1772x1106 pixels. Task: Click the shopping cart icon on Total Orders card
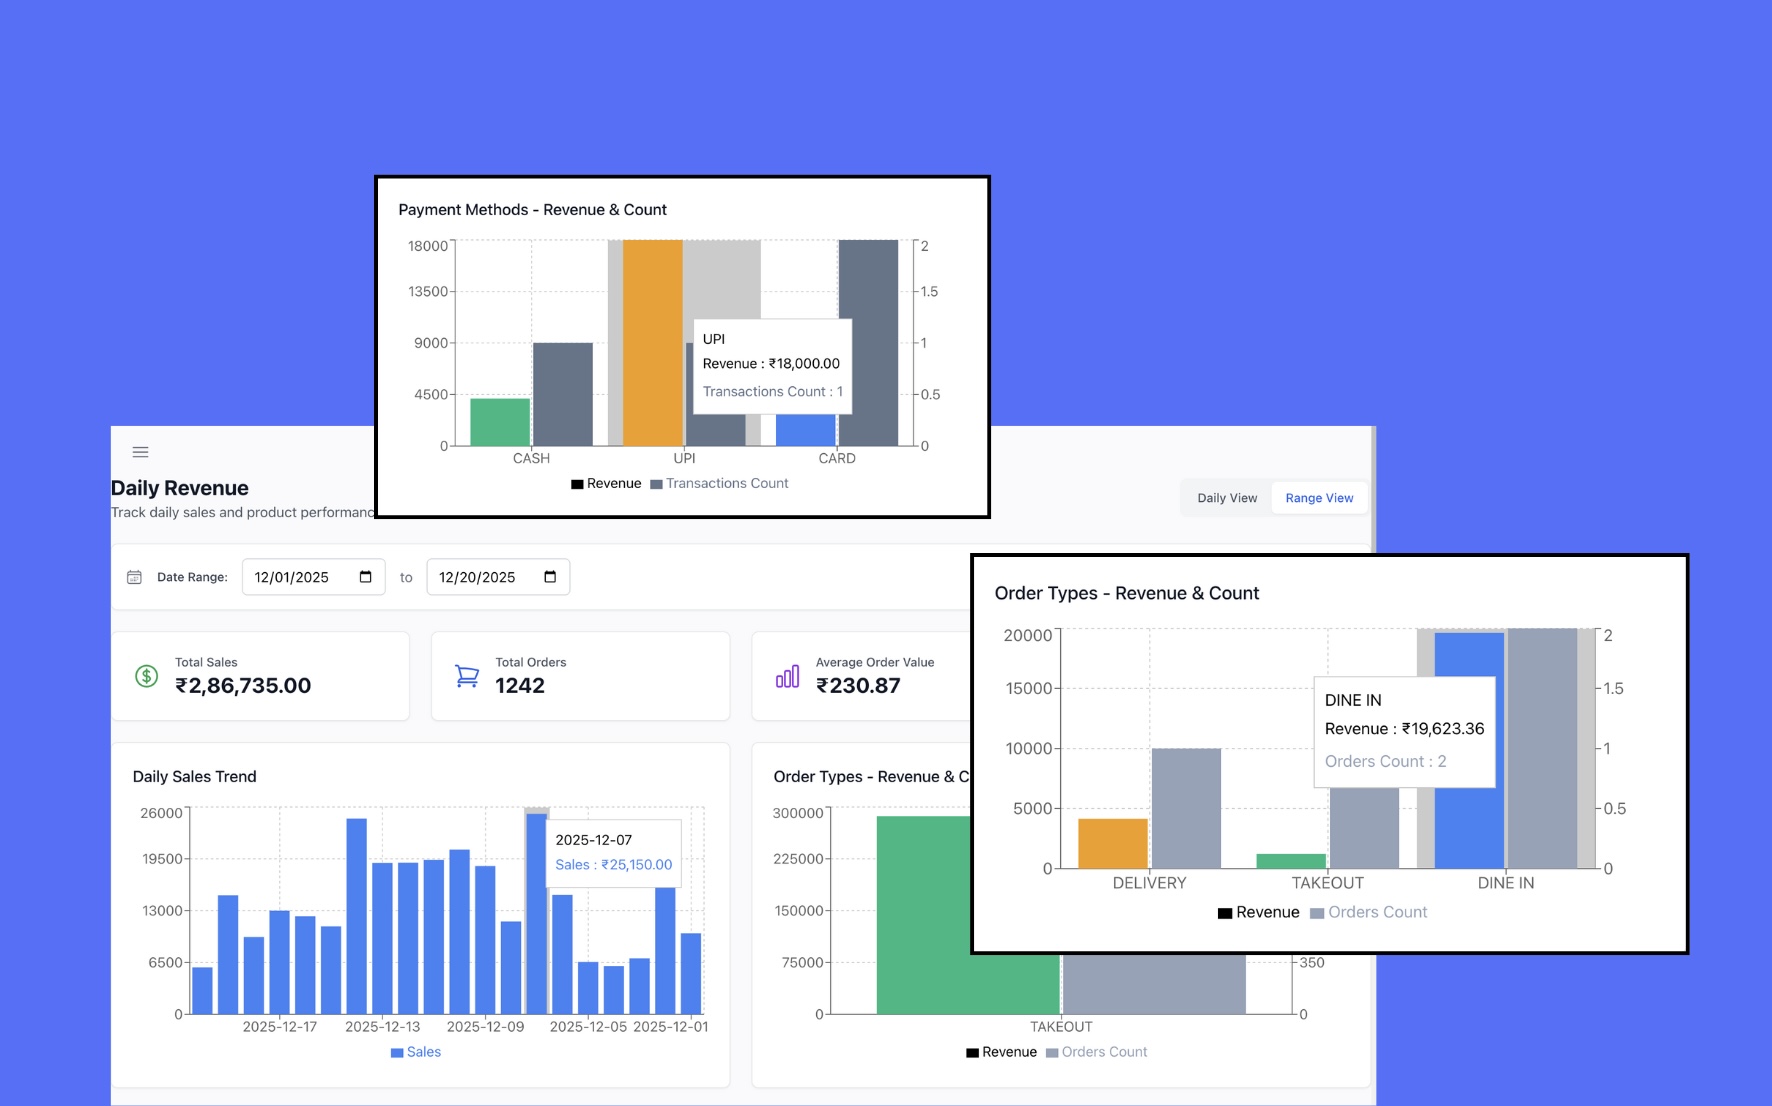467,675
